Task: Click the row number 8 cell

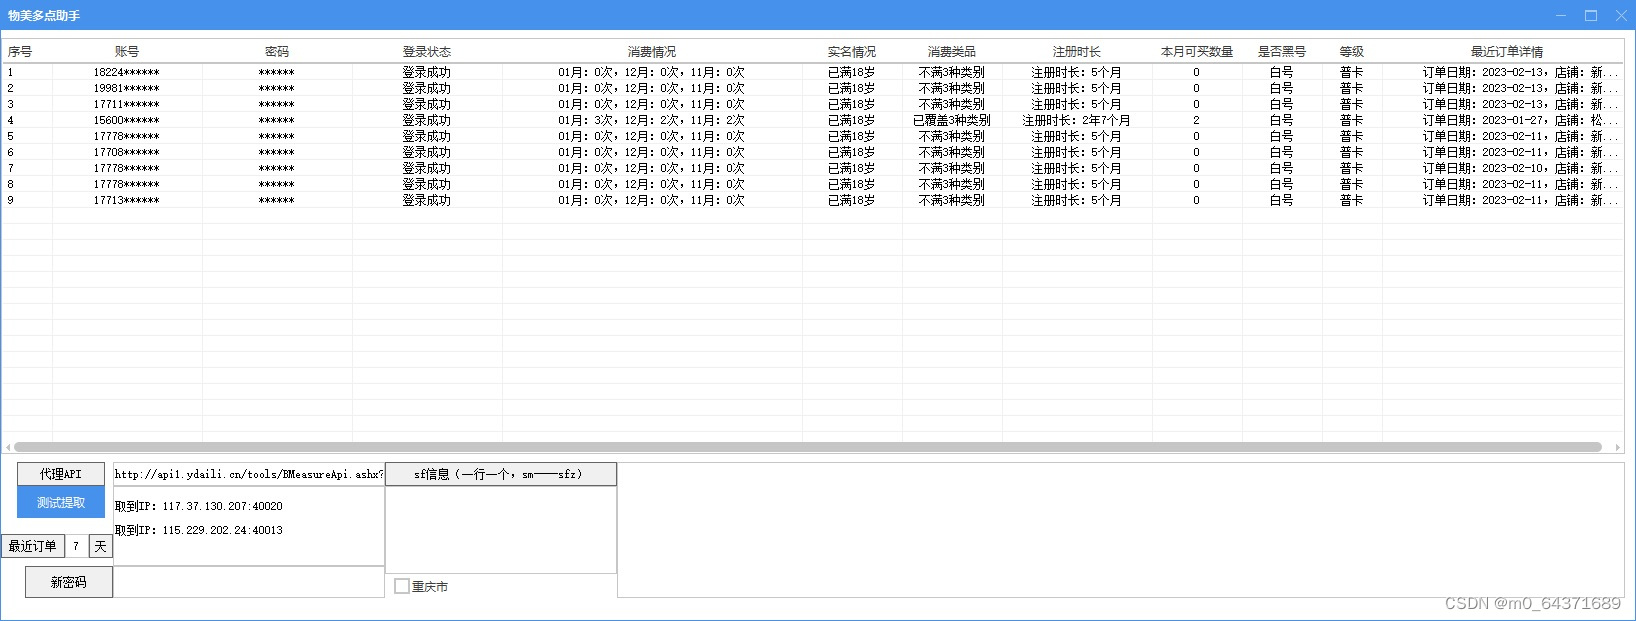Action: pyautogui.click(x=11, y=184)
